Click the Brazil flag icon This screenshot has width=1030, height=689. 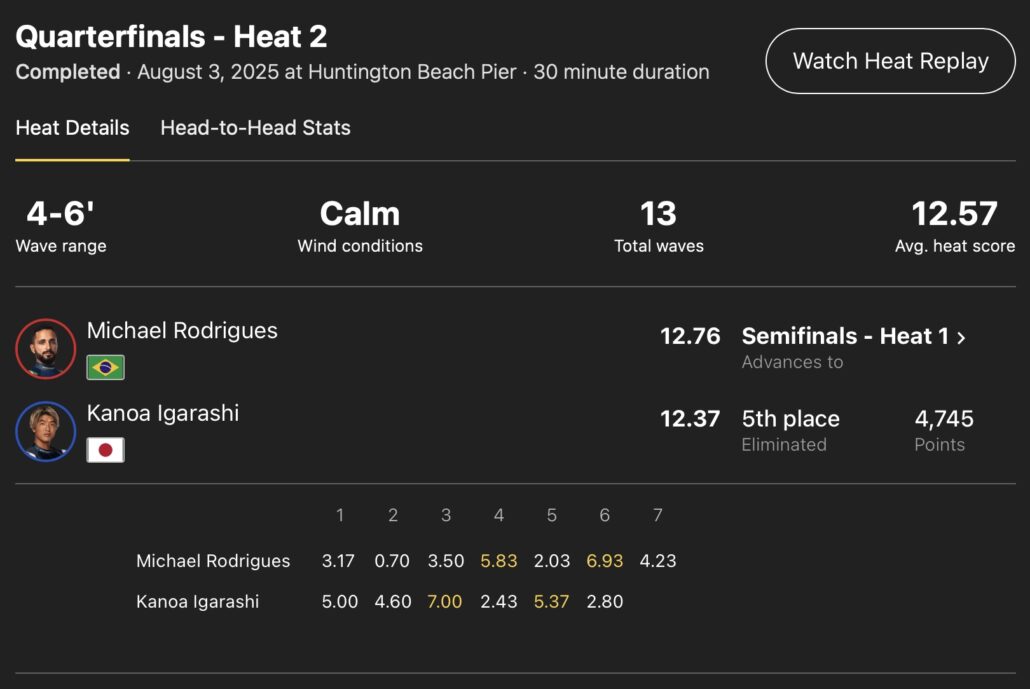point(105,367)
